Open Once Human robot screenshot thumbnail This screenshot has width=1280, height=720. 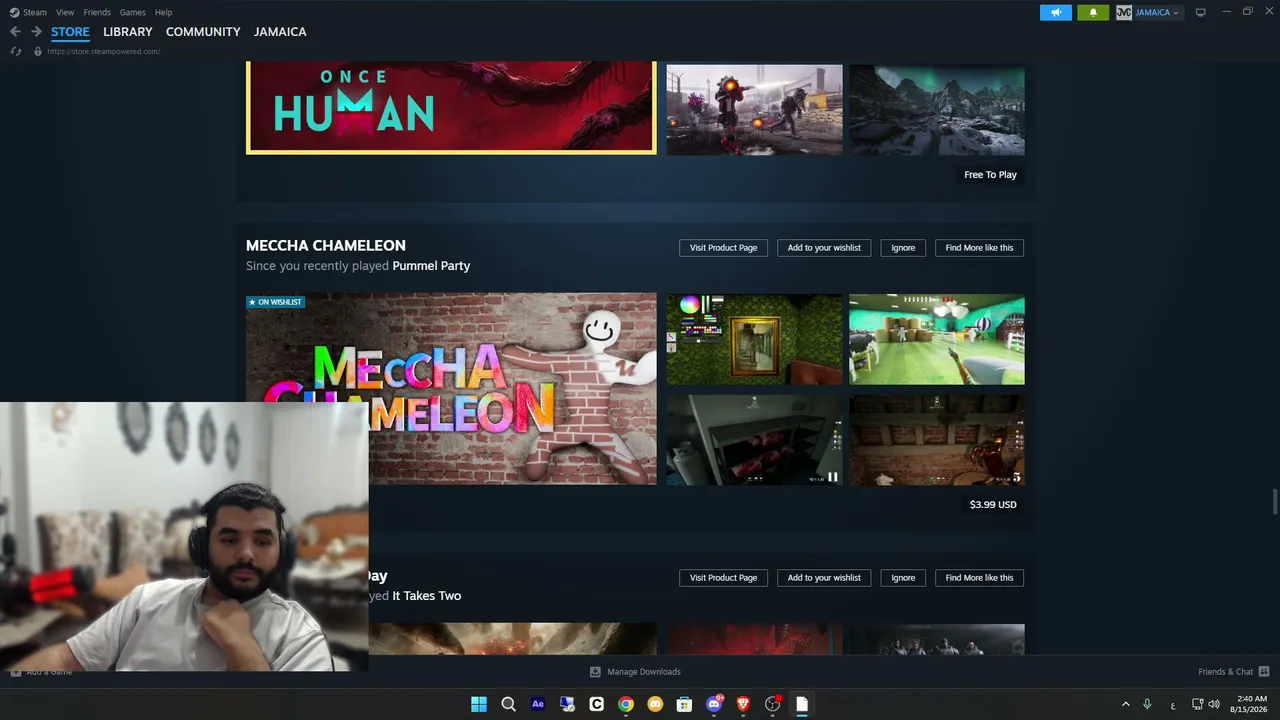755,110
